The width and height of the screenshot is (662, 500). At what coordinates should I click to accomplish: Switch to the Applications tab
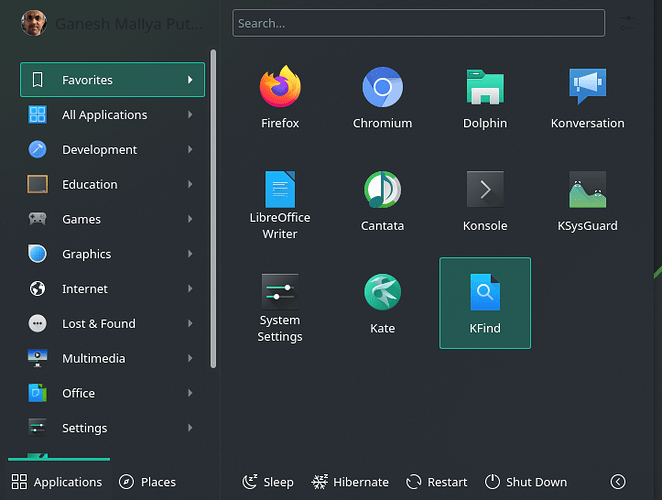point(57,482)
